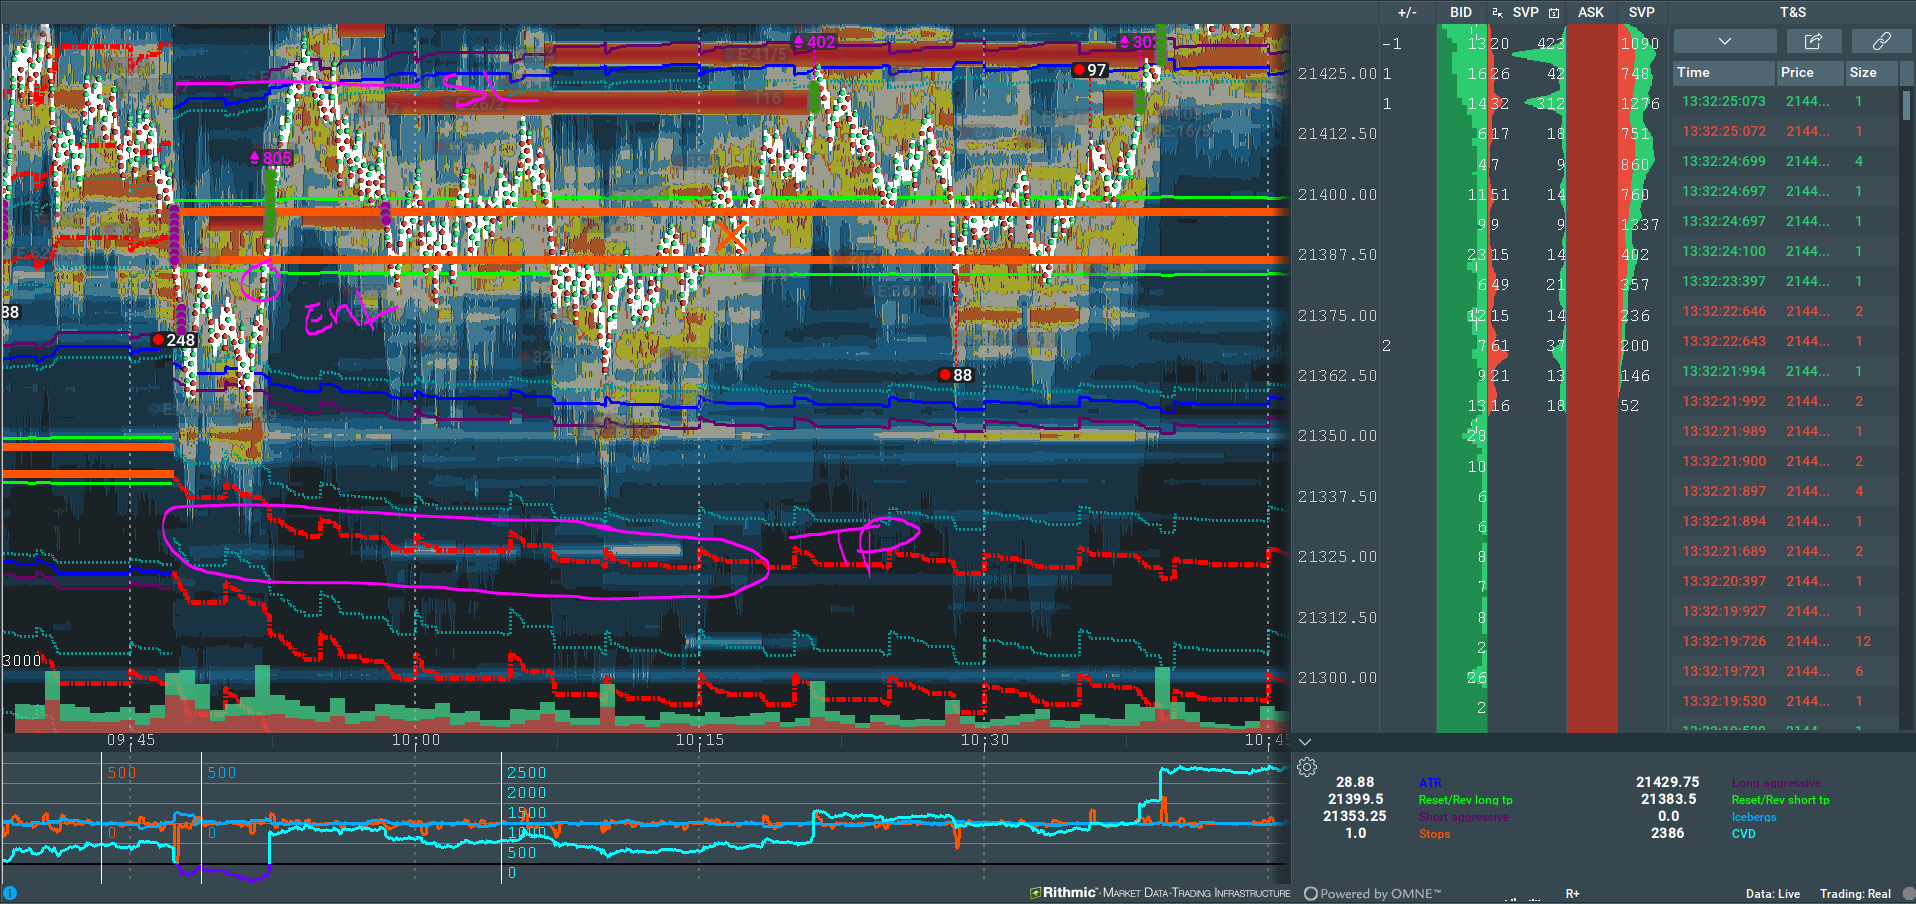Image resolution: width=1916 pixels, height=904 pixels.
Task: Click the T&S panel title
Action: 1793,12
